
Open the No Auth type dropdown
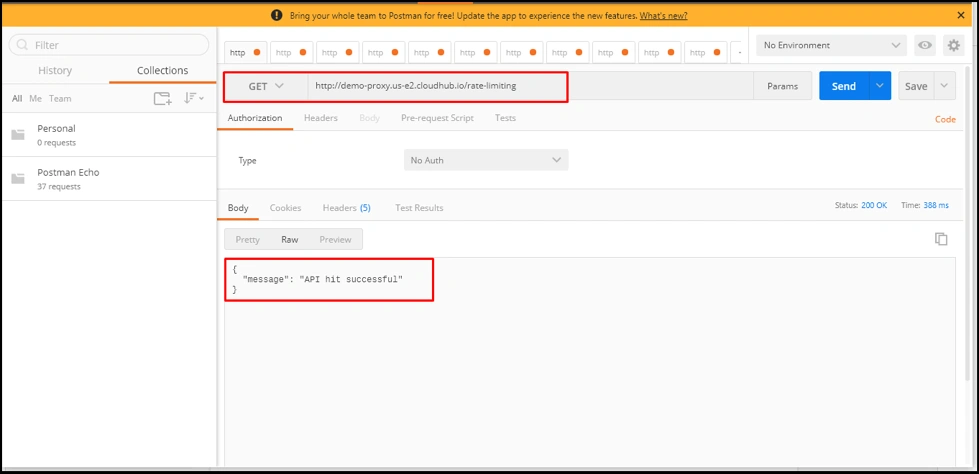pos(486,160)
